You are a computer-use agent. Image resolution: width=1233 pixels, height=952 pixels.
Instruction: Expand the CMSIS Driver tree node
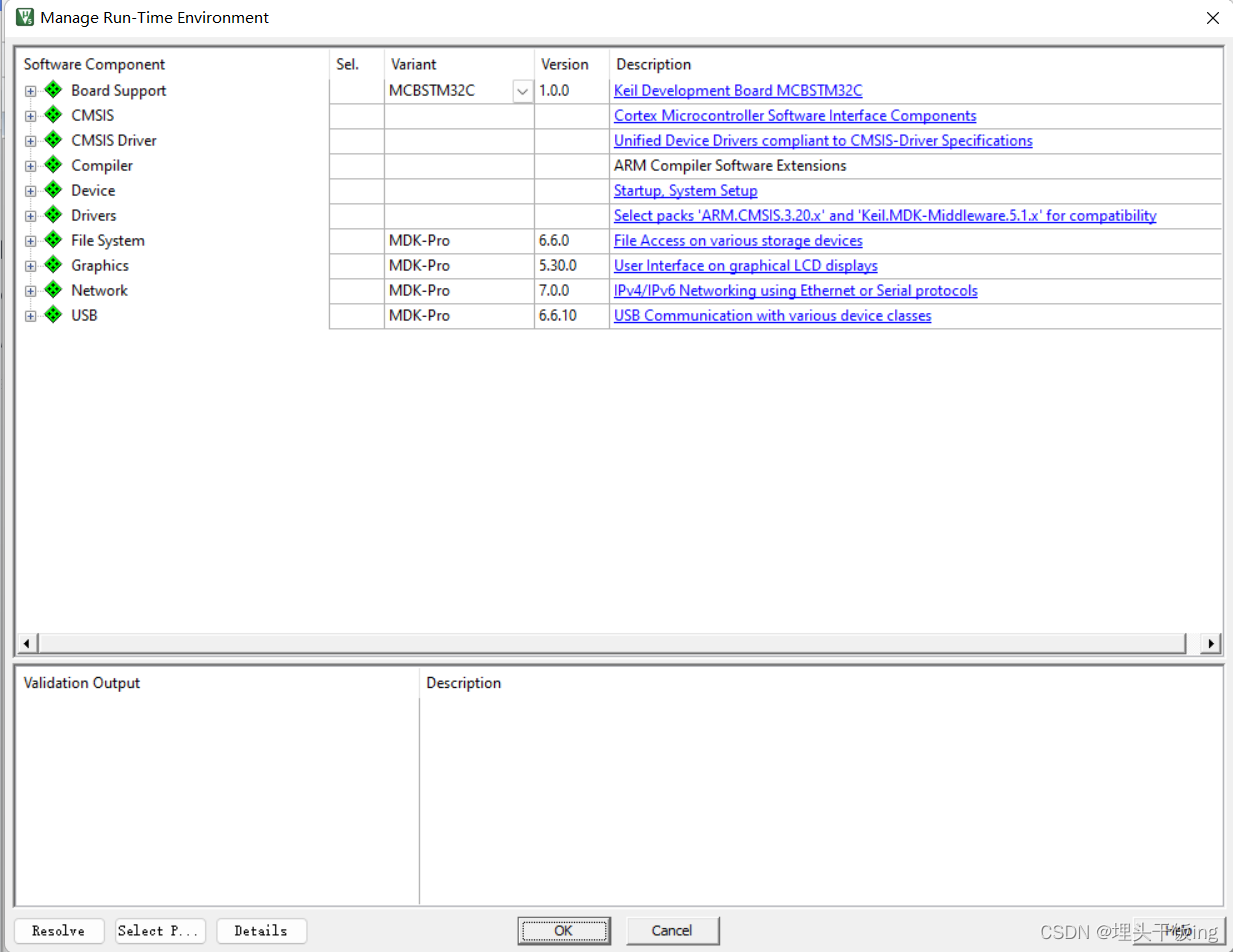tap(31, 141)
